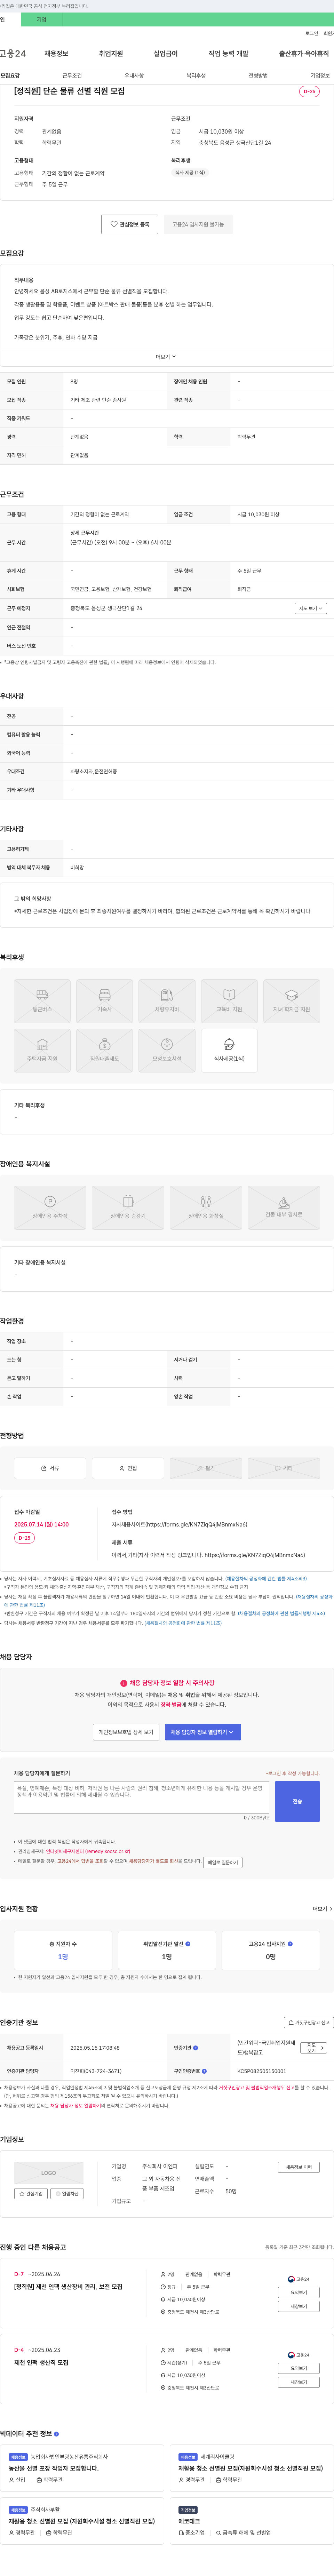Open the 개인정보보호법 상세 보기 button
334x2576 pixels.
tap(126, 1732)
